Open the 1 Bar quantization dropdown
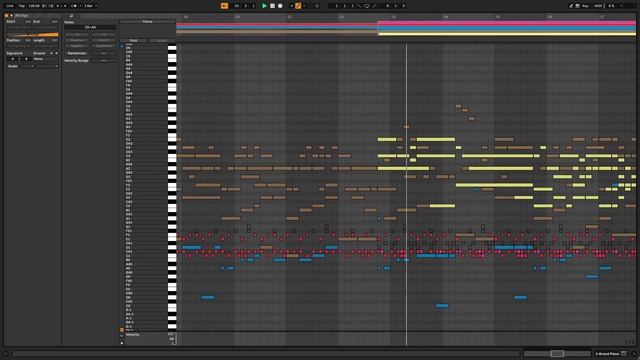Image resolution: width=640 pixels, height=360 pixels. 90,6
